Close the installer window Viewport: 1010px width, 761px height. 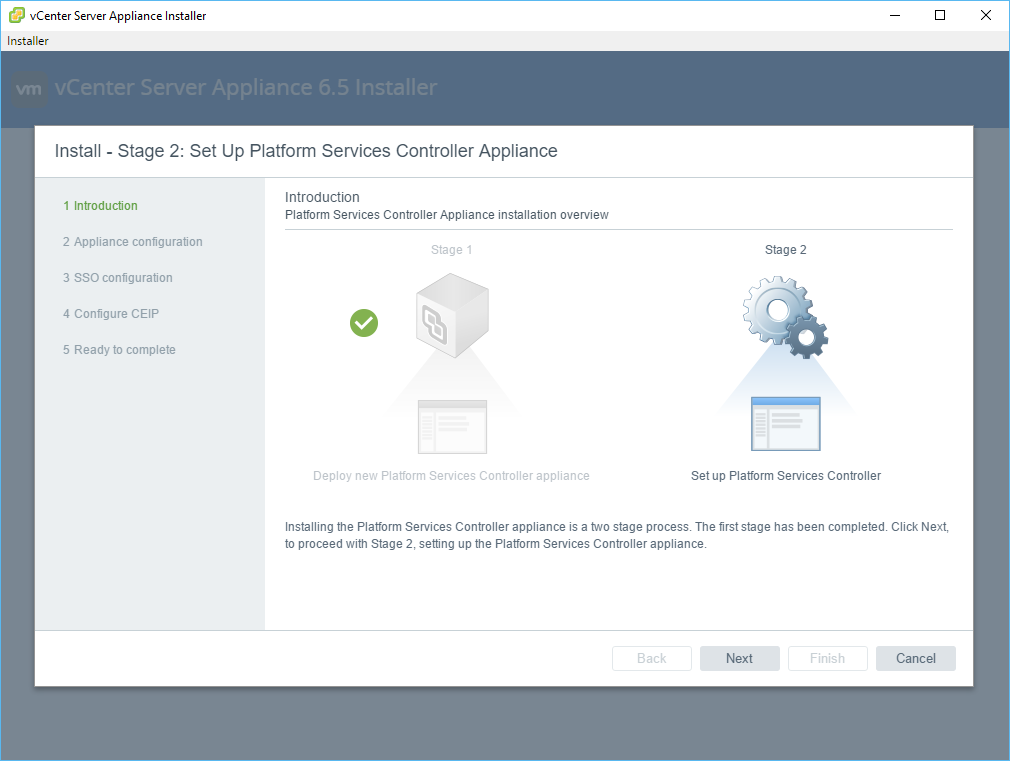pyautogui.click(x=986, y=15)
